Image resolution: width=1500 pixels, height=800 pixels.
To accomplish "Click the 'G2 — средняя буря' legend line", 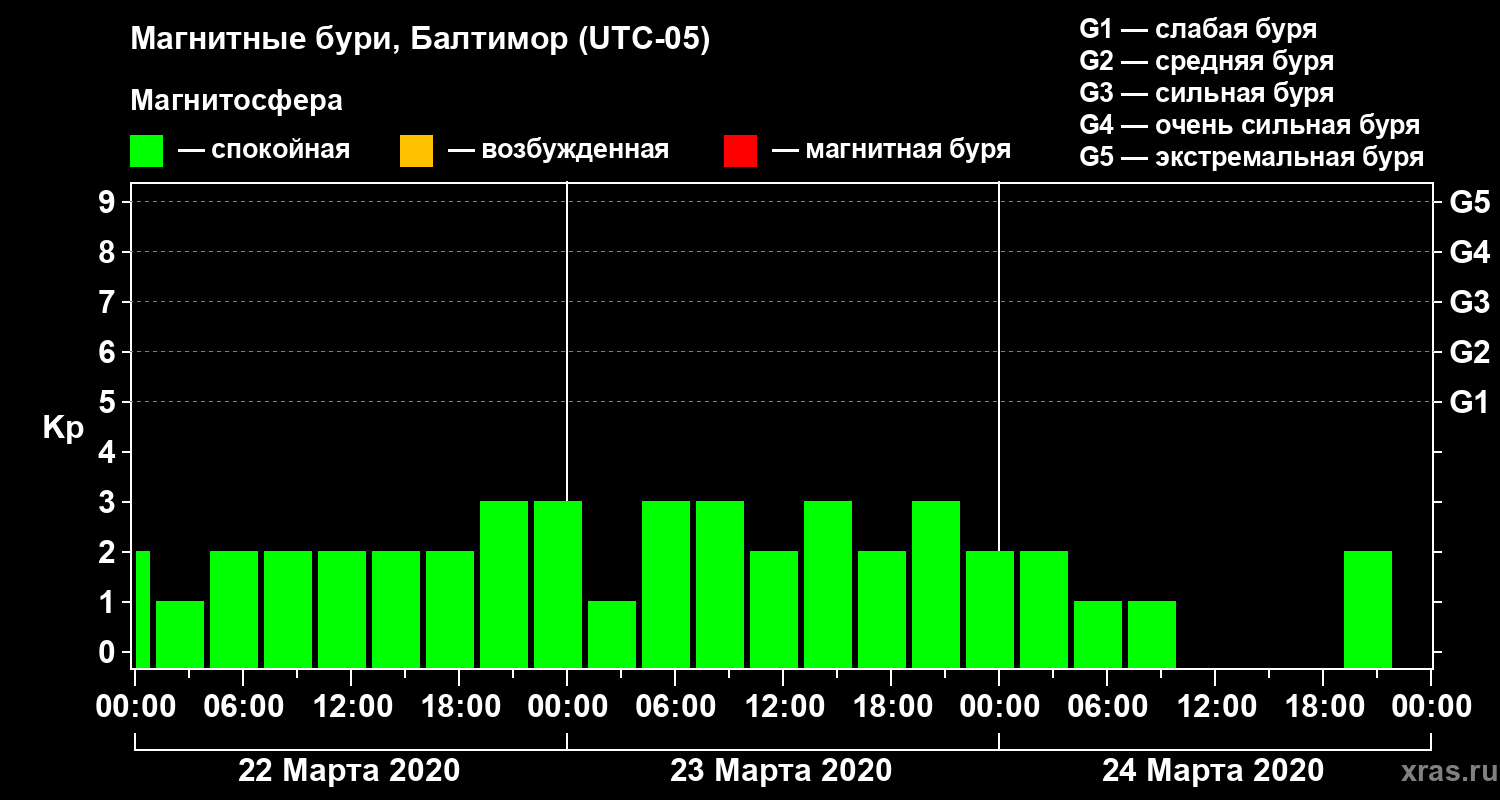I will click(x=1206, y=61).
